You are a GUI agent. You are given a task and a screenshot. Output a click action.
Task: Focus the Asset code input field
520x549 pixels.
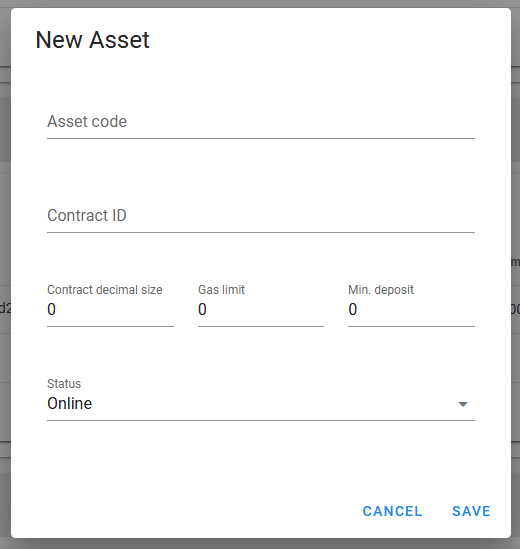point(261,122)
